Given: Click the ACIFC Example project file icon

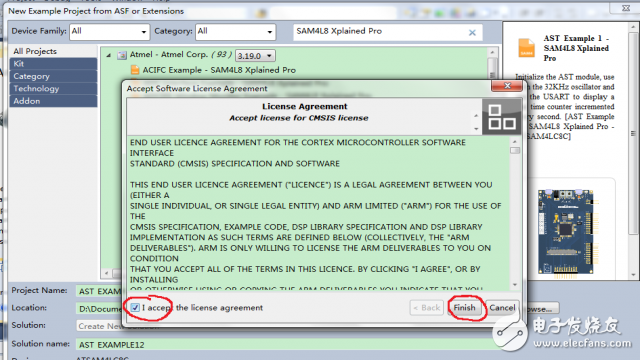Looking at the screenshot, I should 135,70.
